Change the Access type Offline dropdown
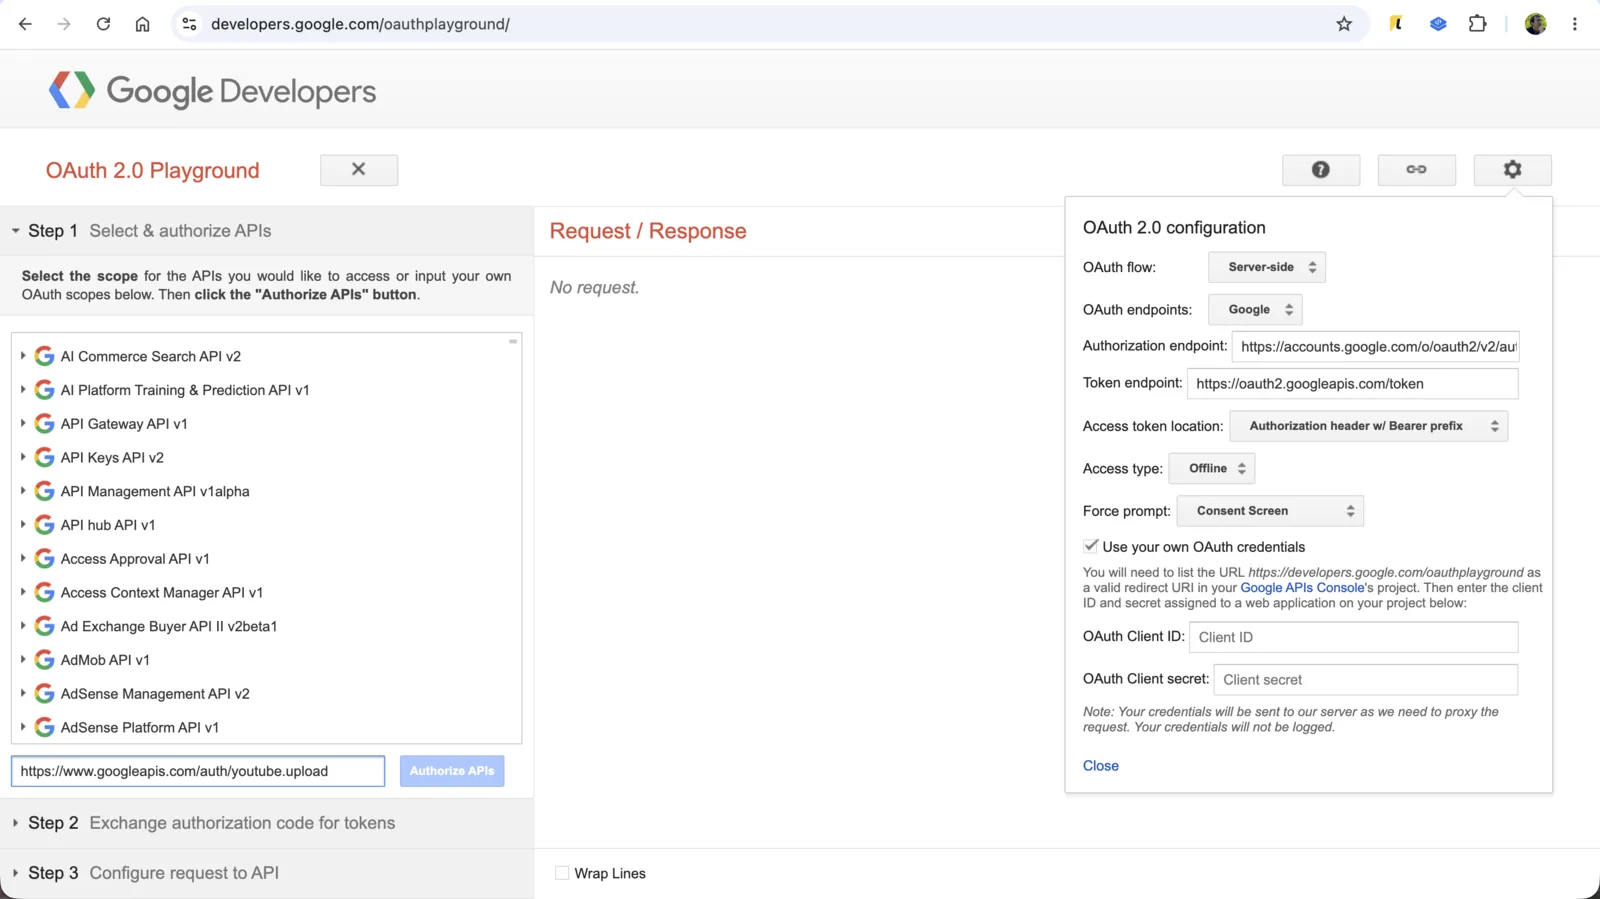Viewport: 1600px width, 899px height. [x=1212, y=468]
